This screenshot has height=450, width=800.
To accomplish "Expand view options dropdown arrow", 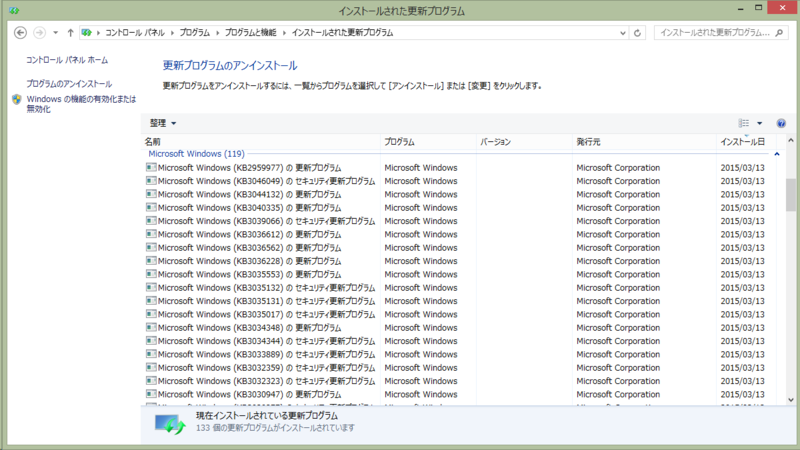I will pos(760,123).
